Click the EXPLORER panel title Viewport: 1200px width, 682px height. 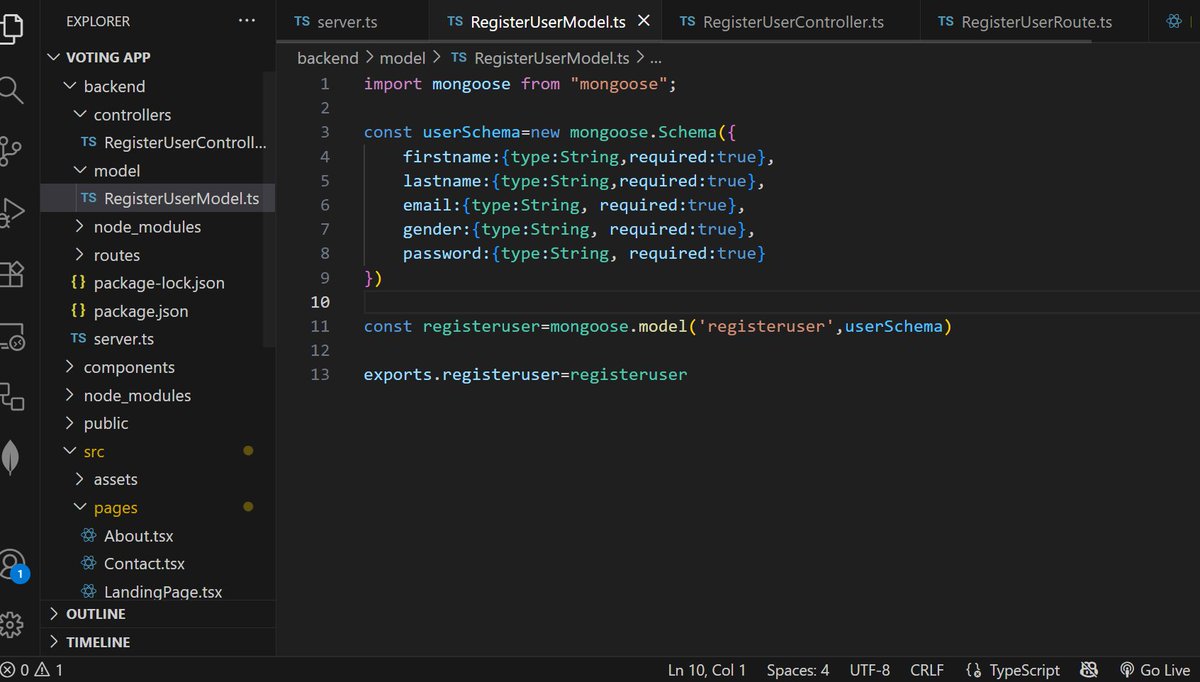98,21
